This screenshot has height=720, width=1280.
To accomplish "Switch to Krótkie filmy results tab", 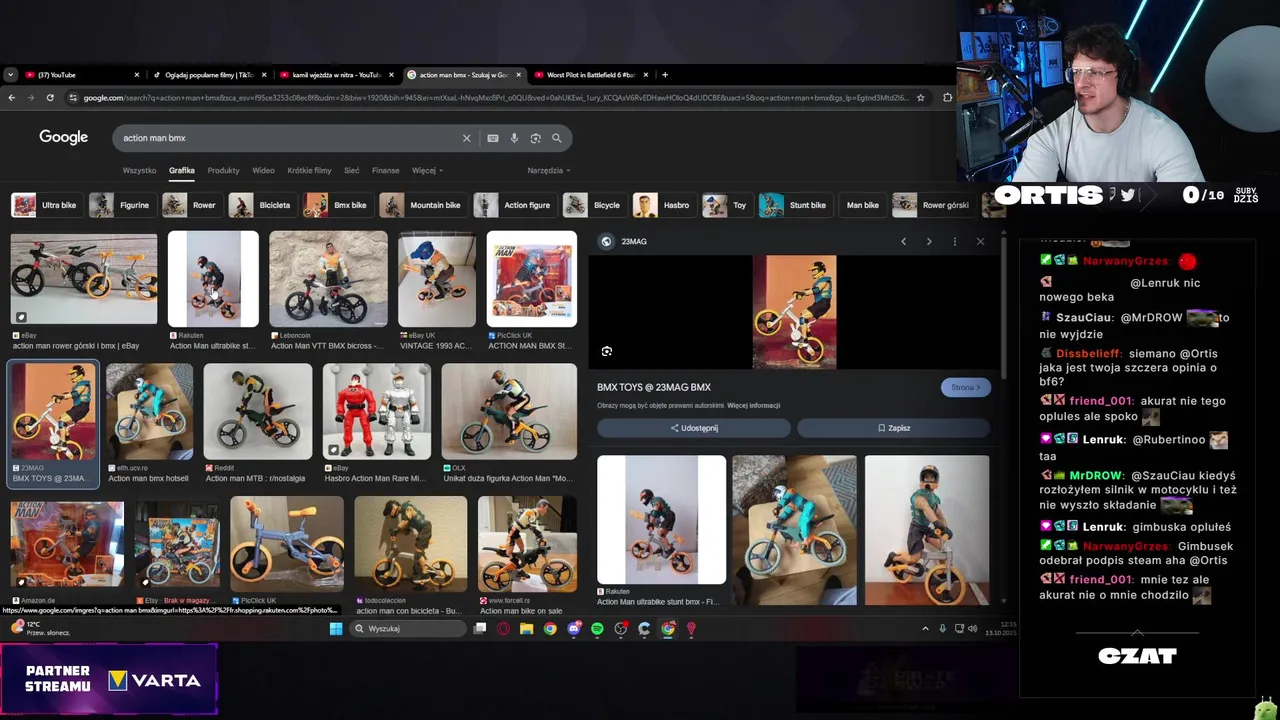I will (x=309, y=170).
